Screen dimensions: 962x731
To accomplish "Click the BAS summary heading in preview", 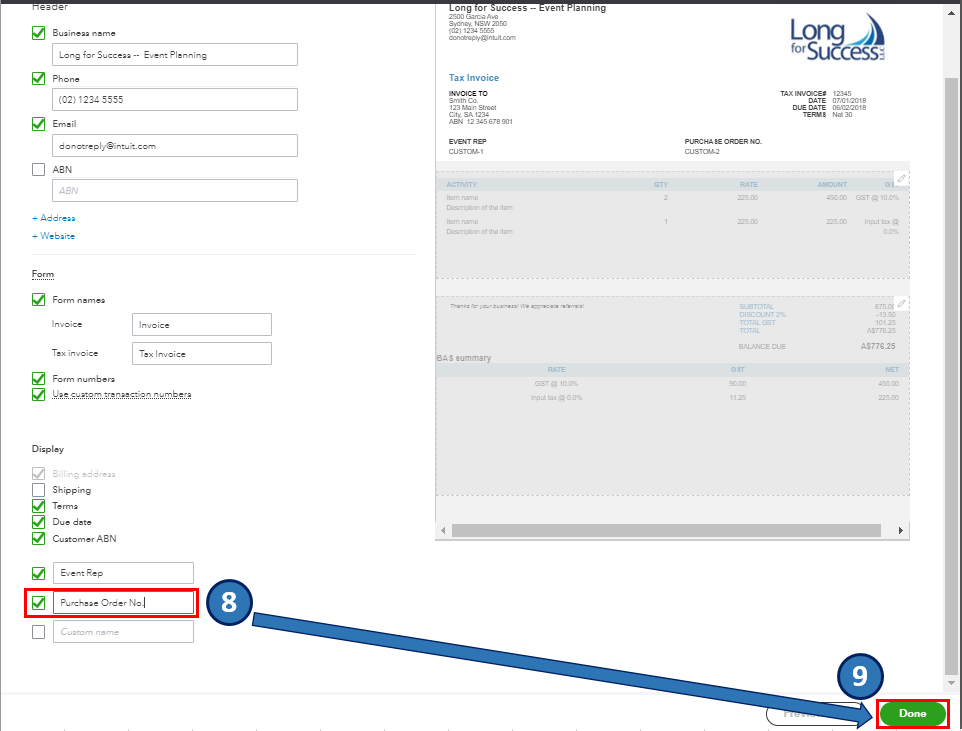I will 464,358.
